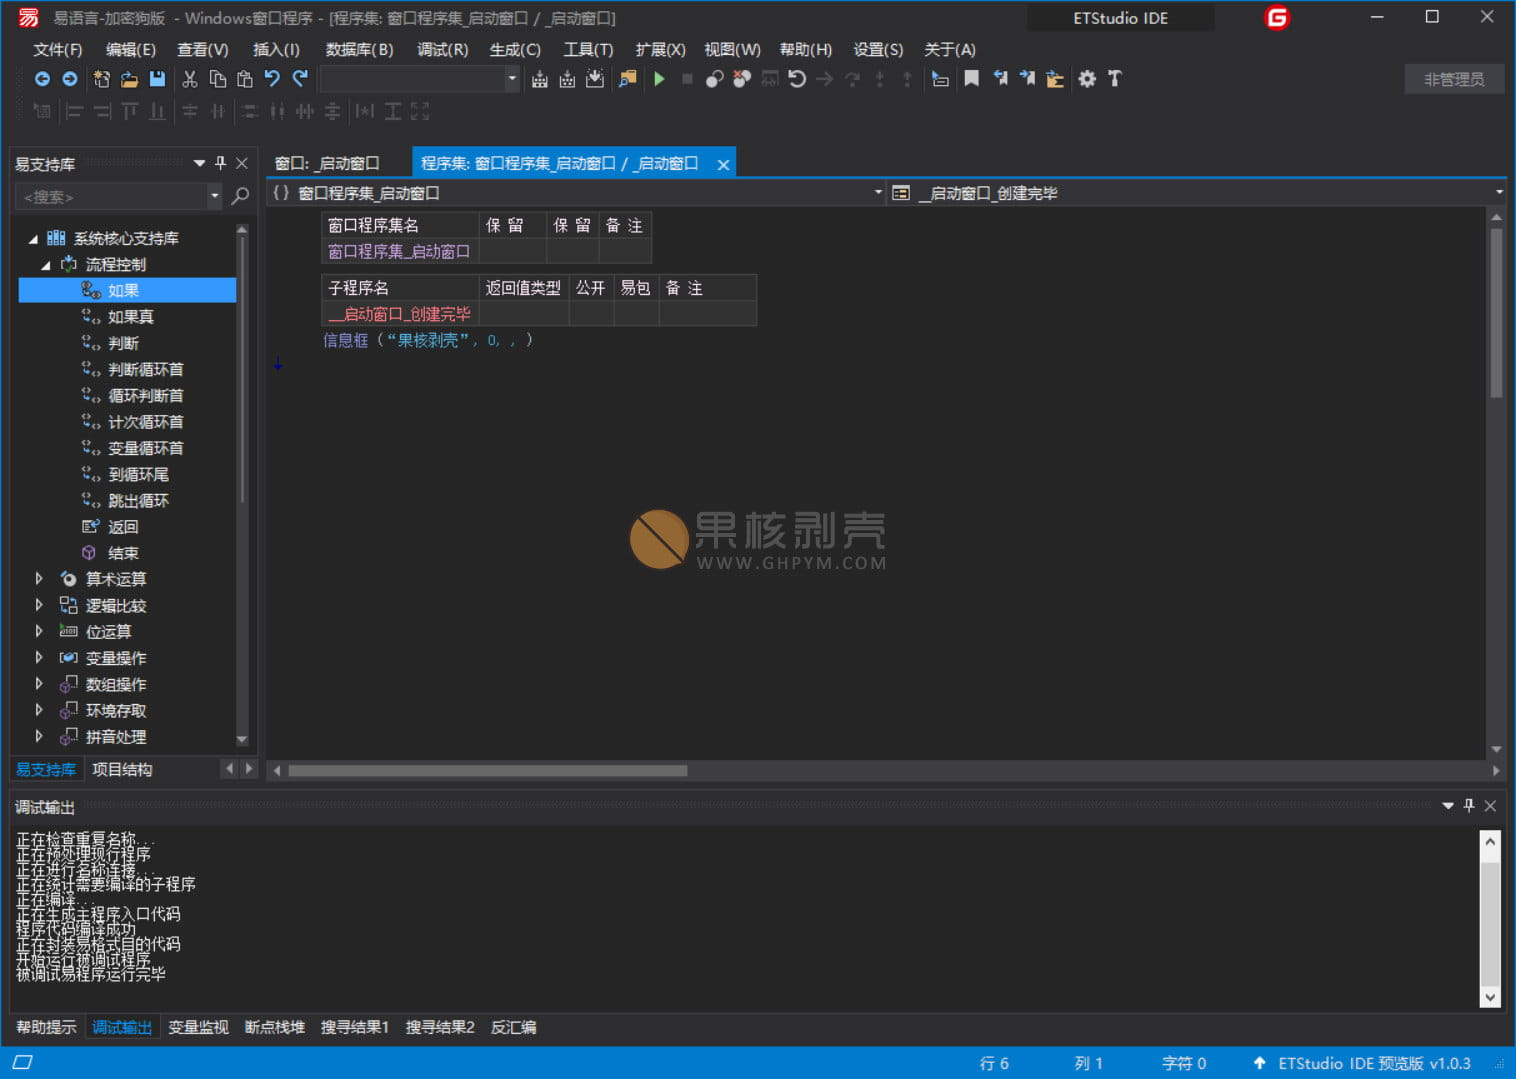1516x1079 pixels.
Task: Jump to next bookmark icon
Action: point(1027,79)
